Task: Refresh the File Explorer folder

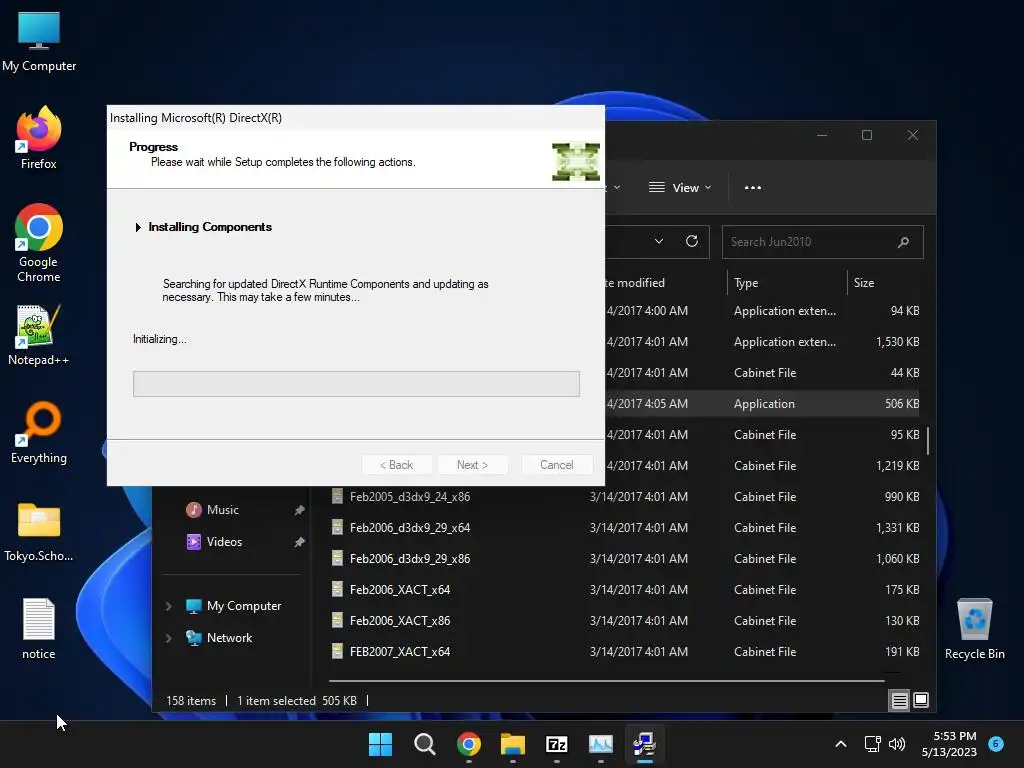Action: 692,242
